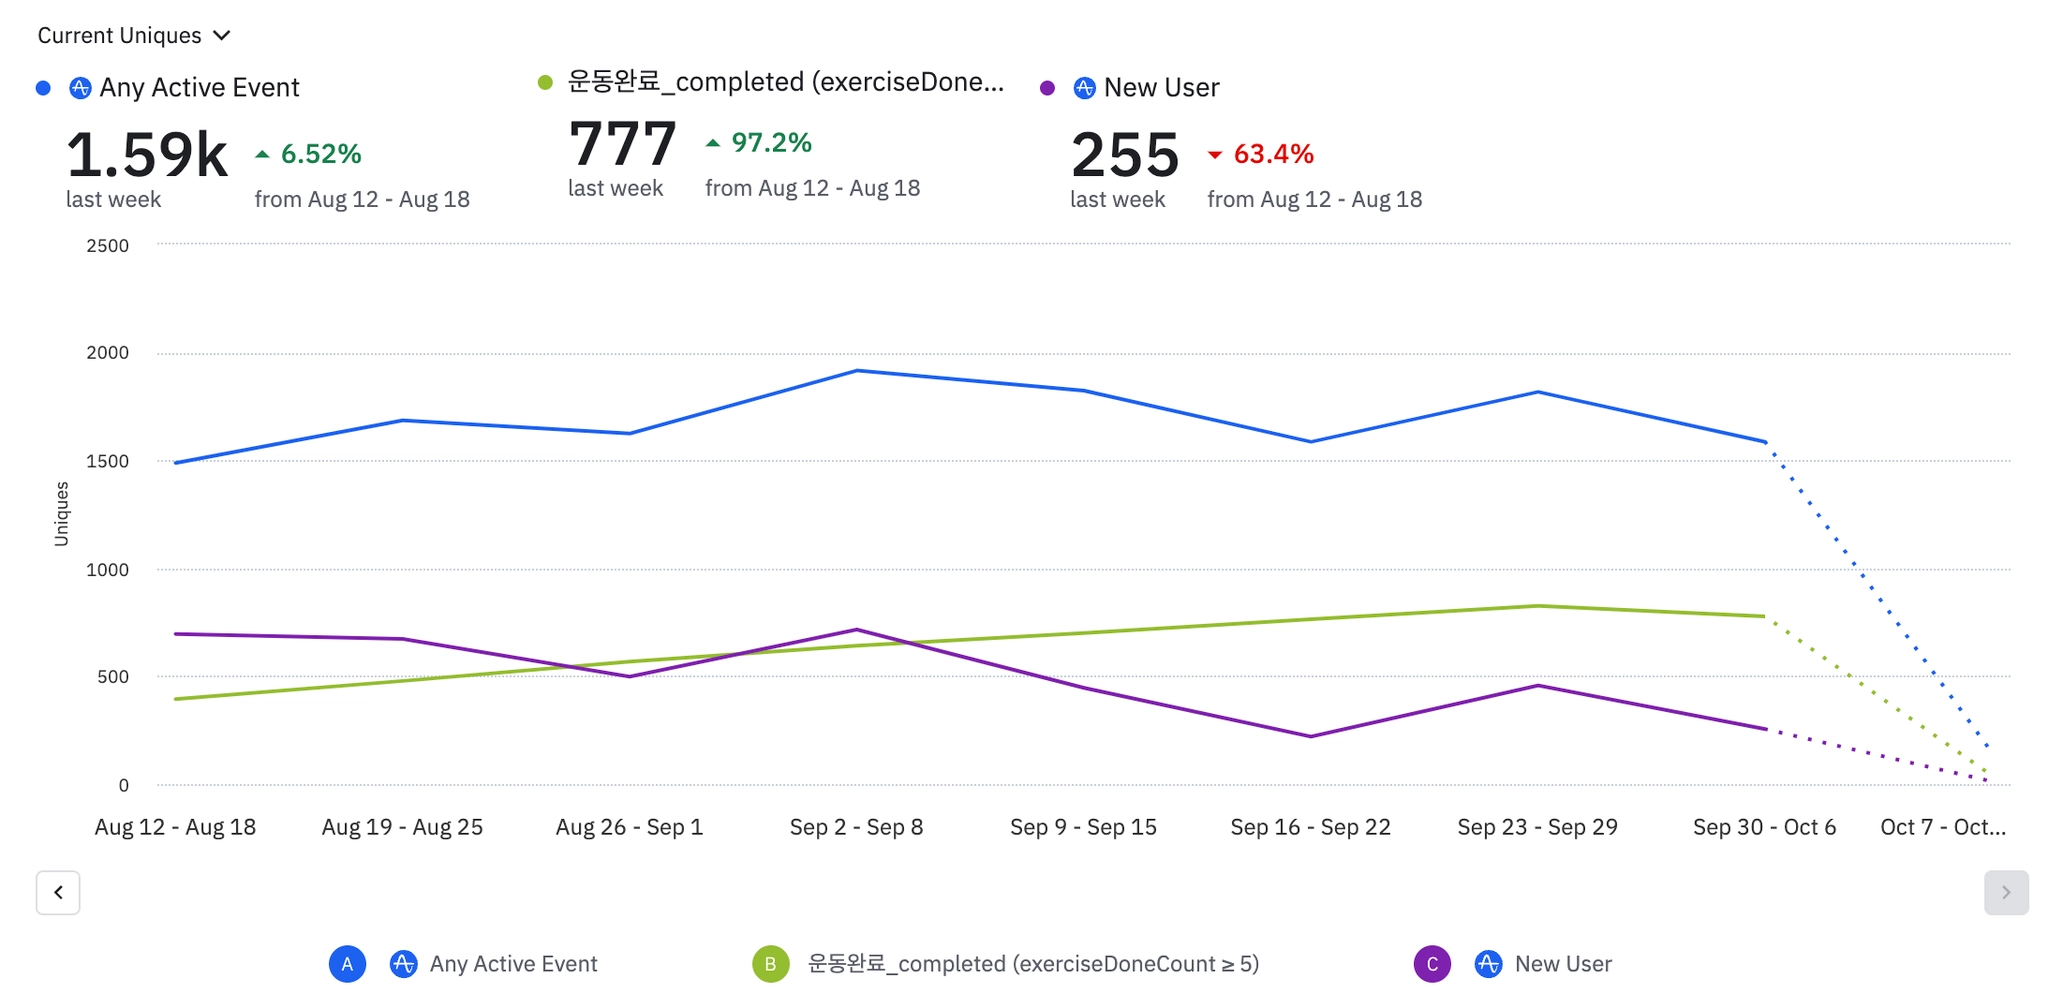Viewport: 2048px width, 1008px height.
Task: Click 'last week' under the 1.59k value
Action: (113, 199)
